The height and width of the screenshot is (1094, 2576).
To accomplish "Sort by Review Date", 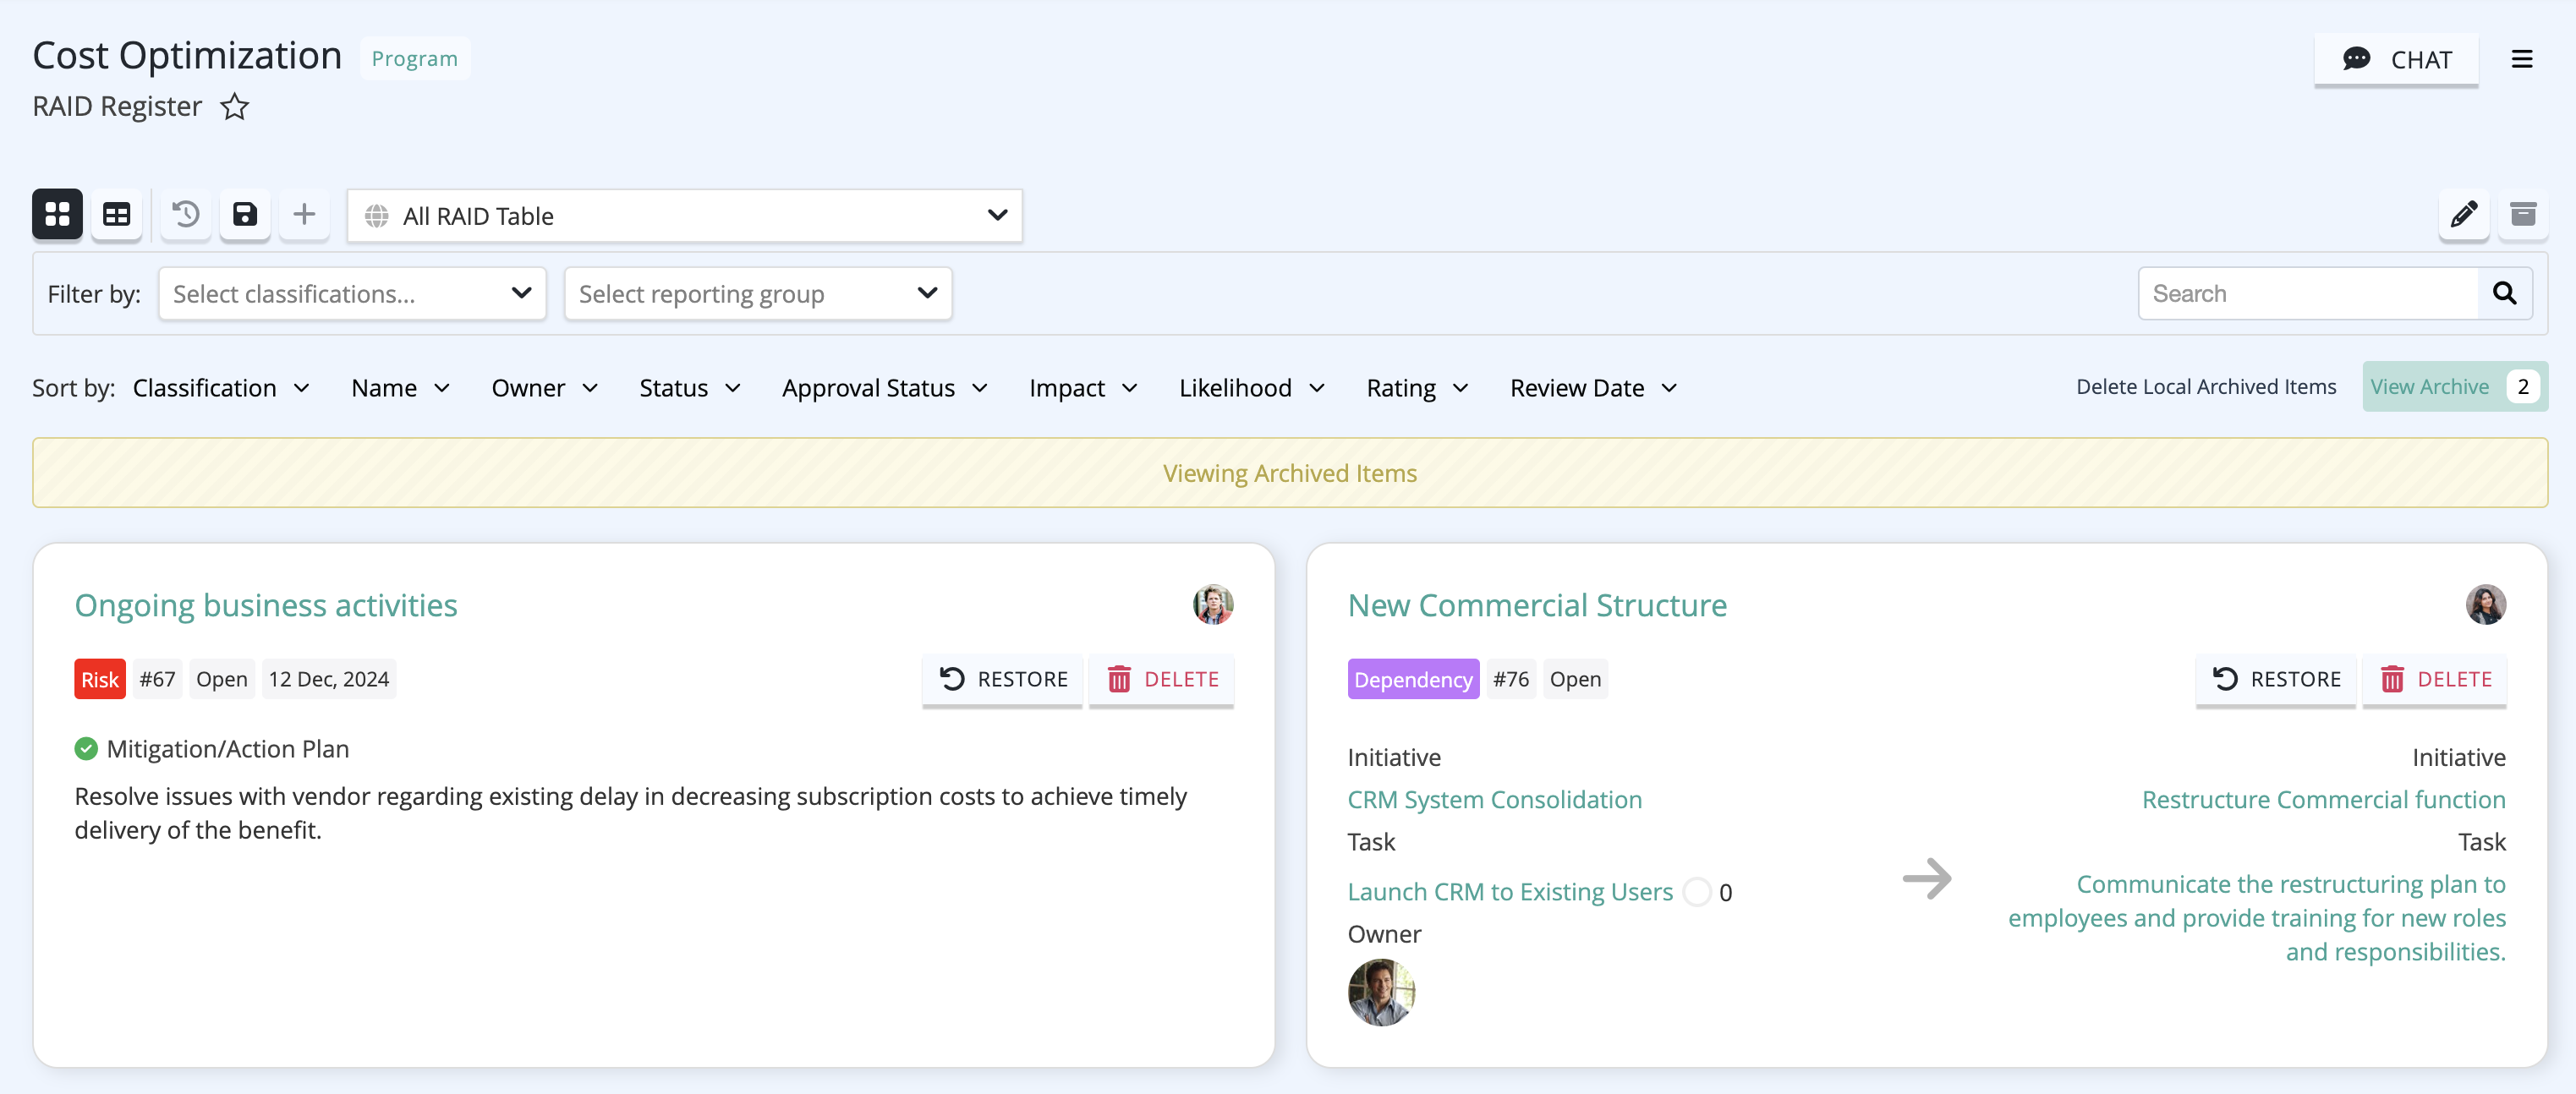I will (1594, 388).
